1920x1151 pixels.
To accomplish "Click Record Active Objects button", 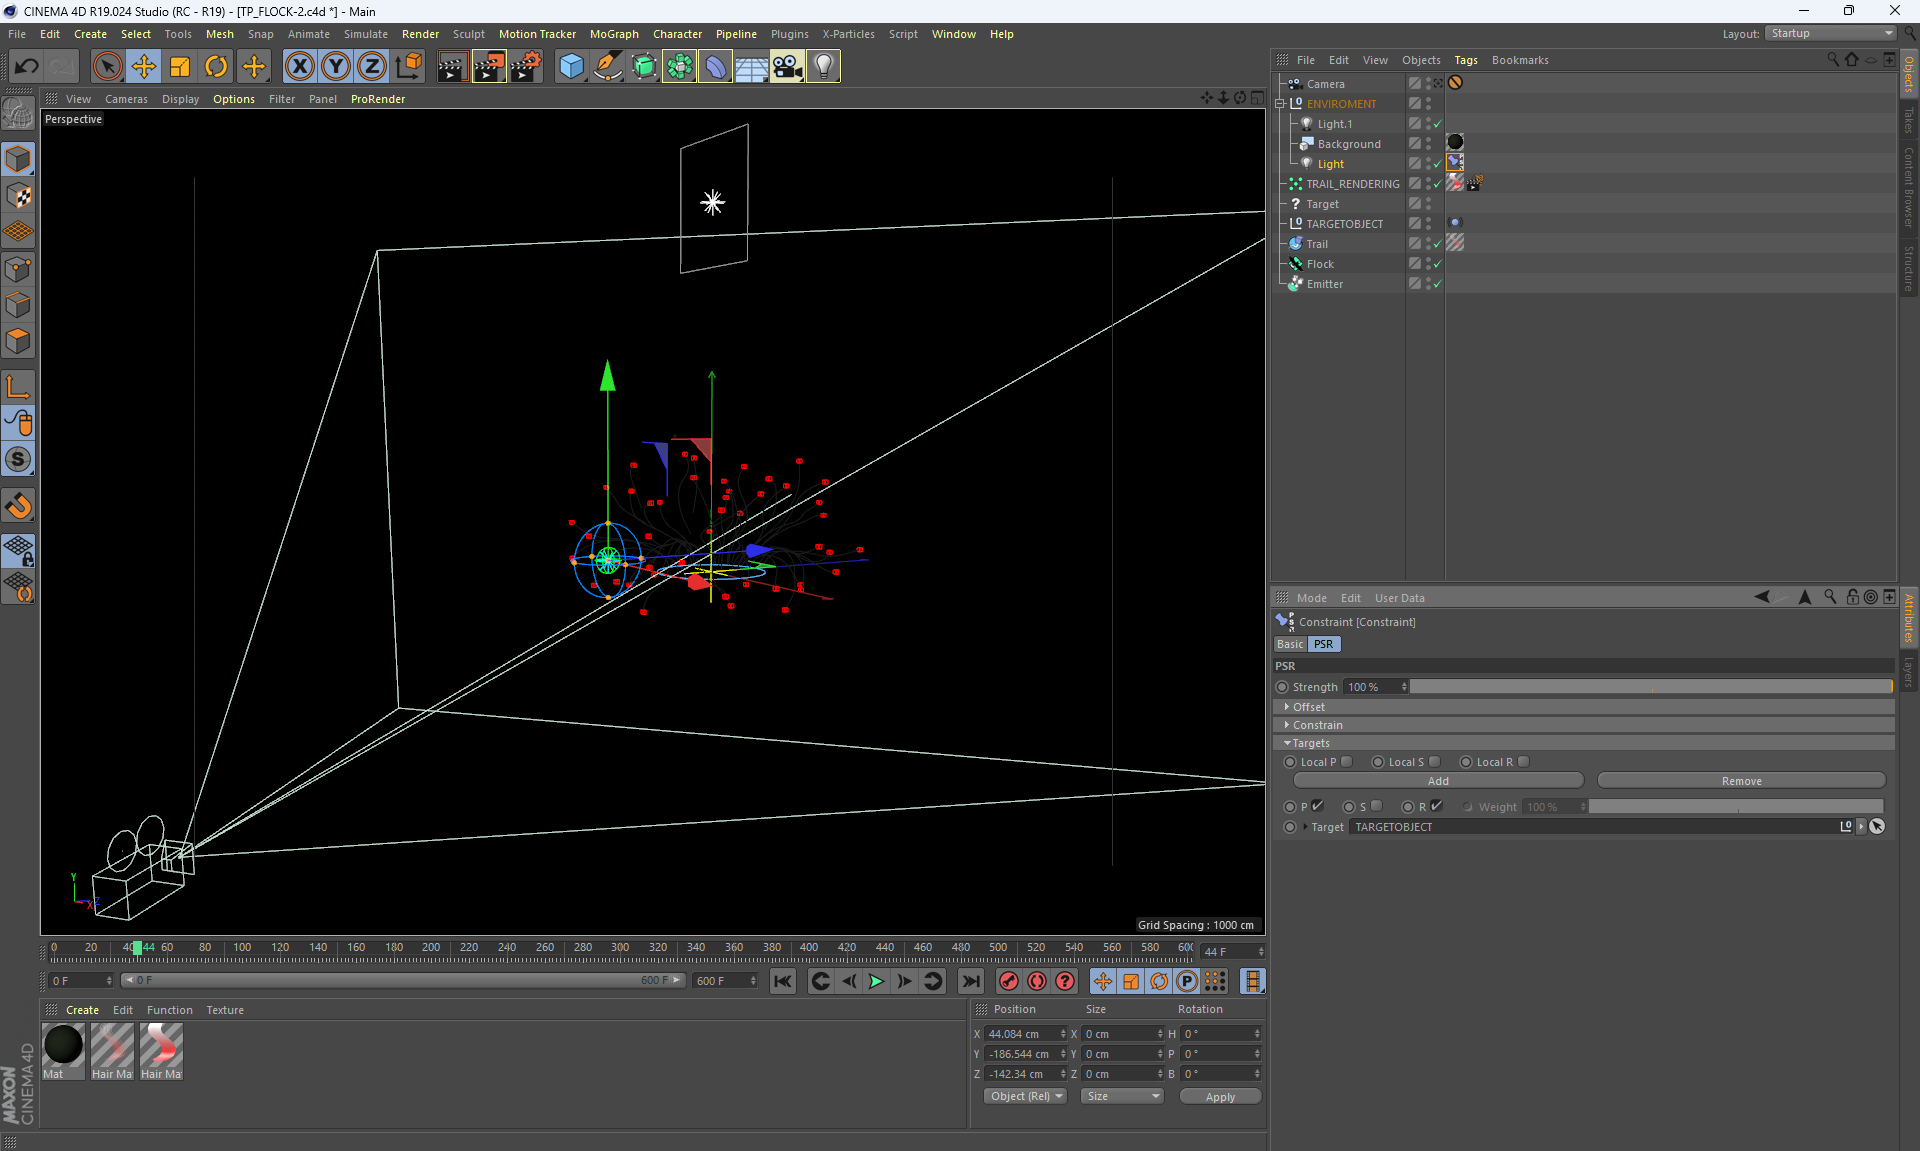I will (1009, 982).
